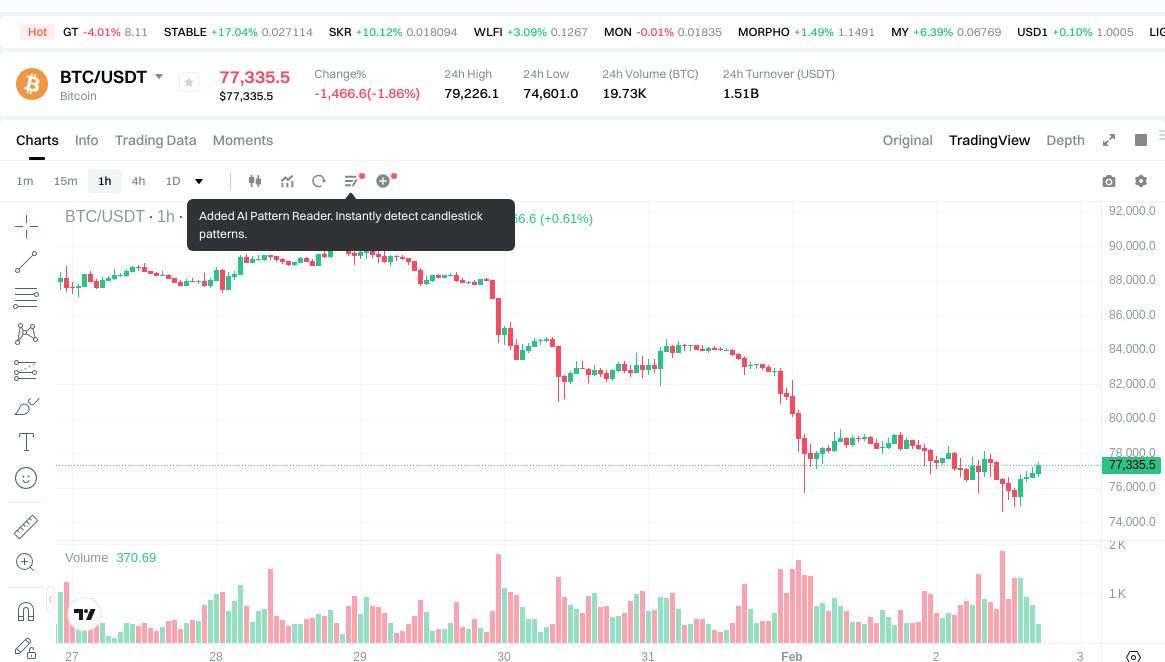Pick the ruler measure tool
This screenshot has height=662, width=1165.
tap(26, 526)
